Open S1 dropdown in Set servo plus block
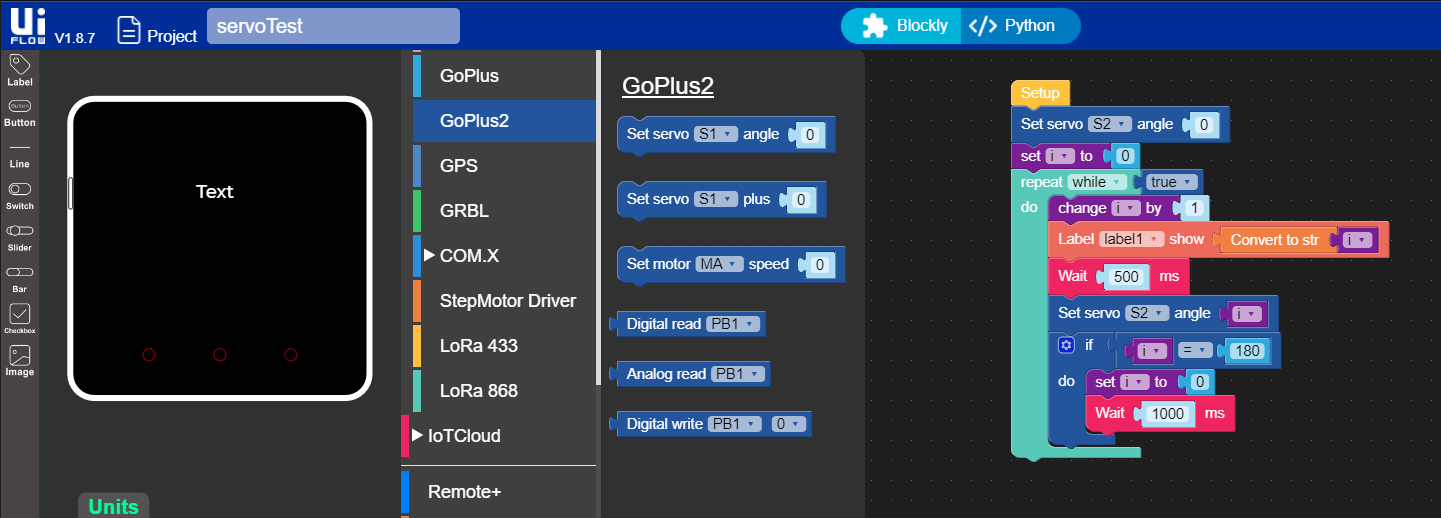 716,199
